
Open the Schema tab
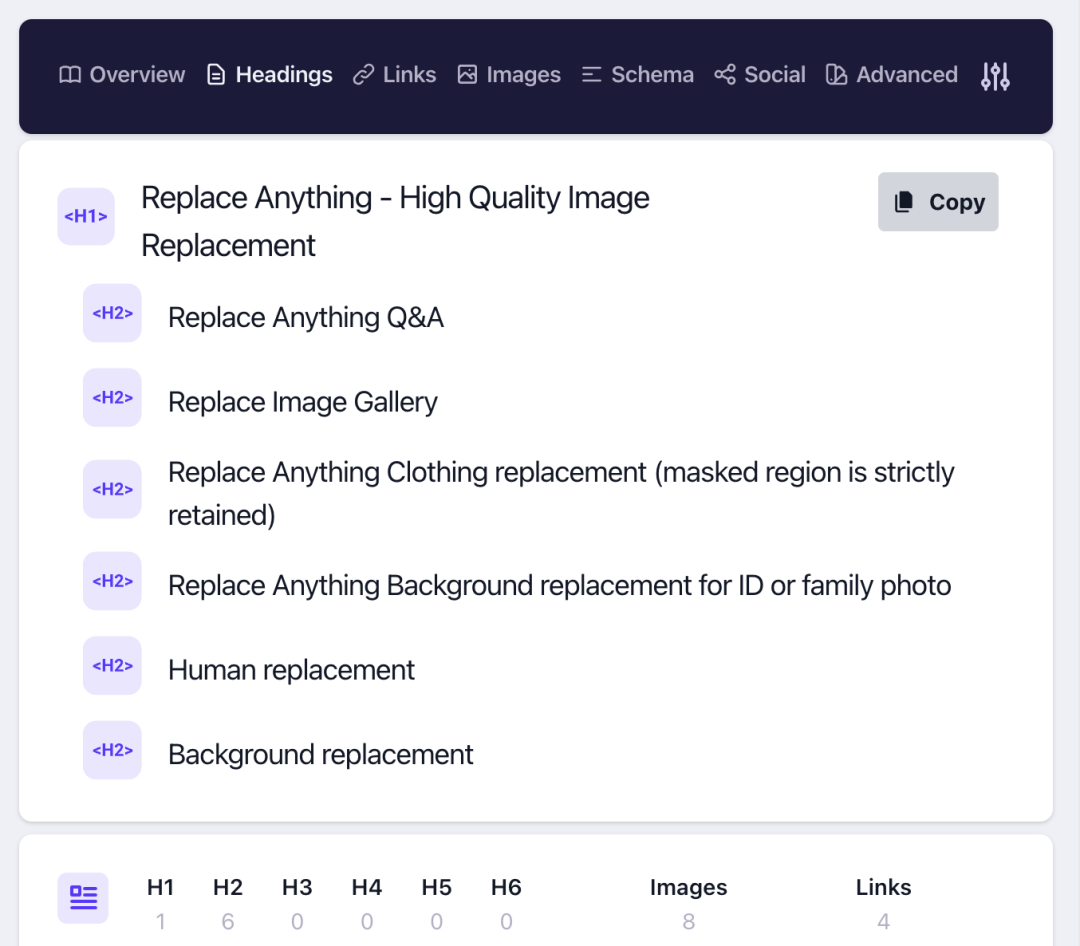[x=638, y=74]
